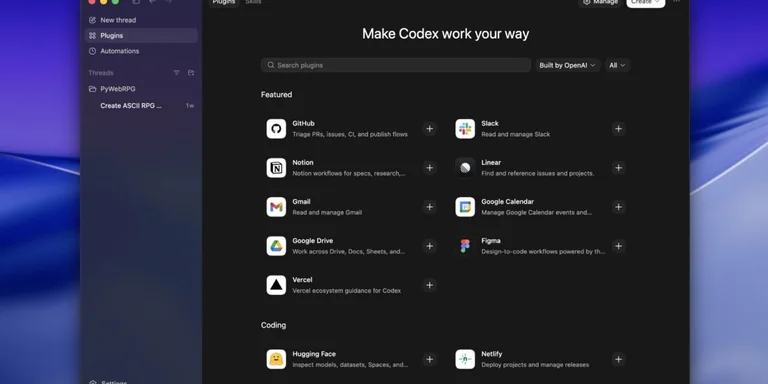Add the Figma plugin with its plus button

(x=619, y=246)
